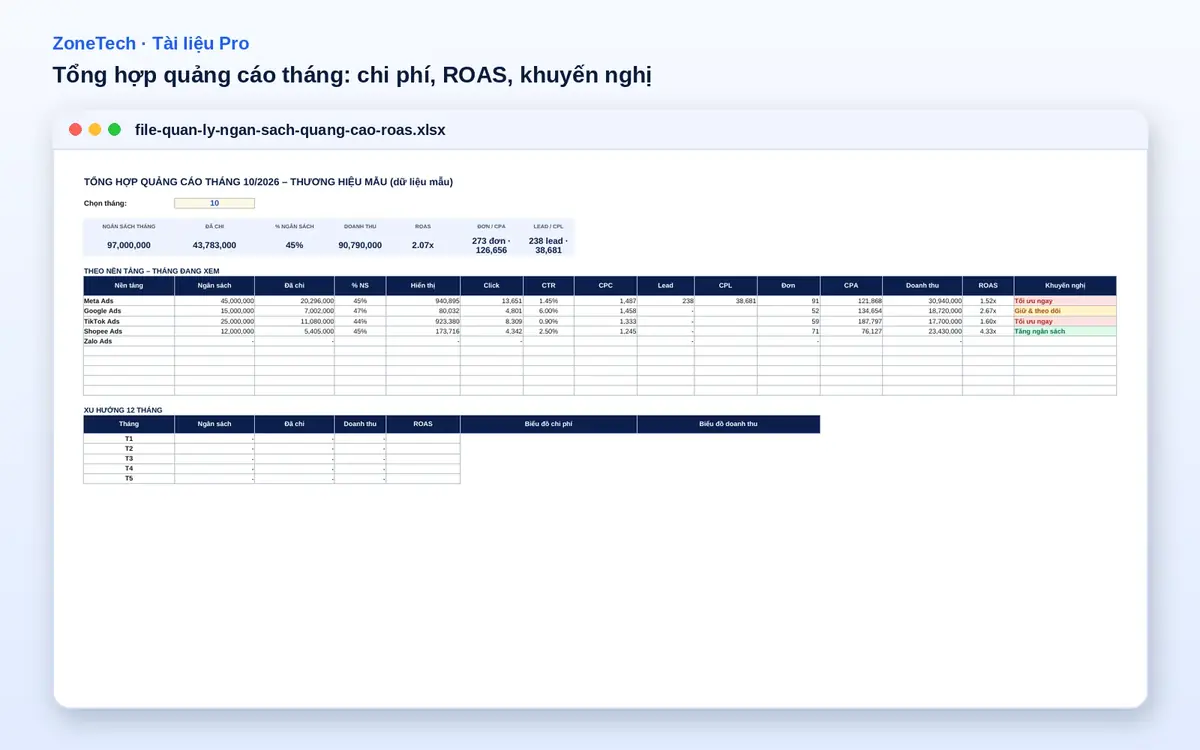1200x750 pixels.
Task: Click Google Ads CTR cell 6.00%
Action: [549, 311]
